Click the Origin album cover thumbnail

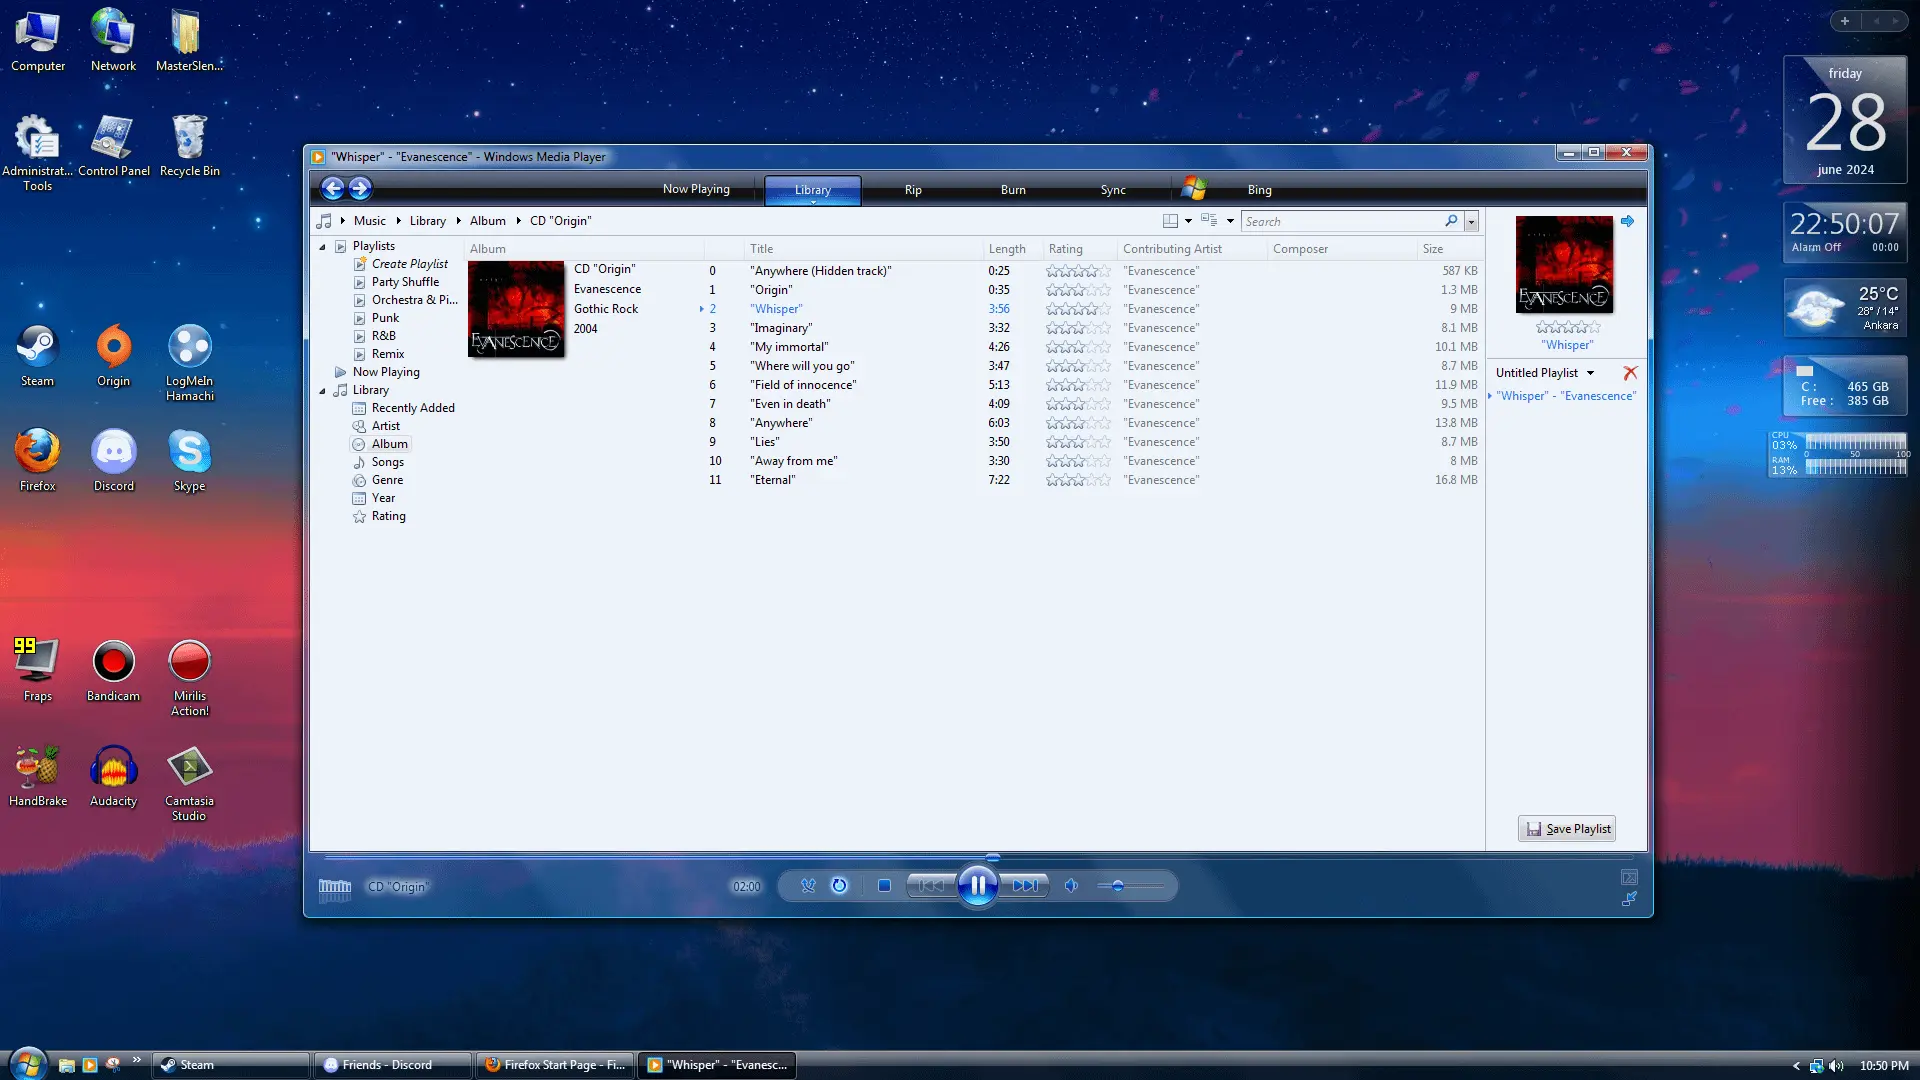(516, 308)
